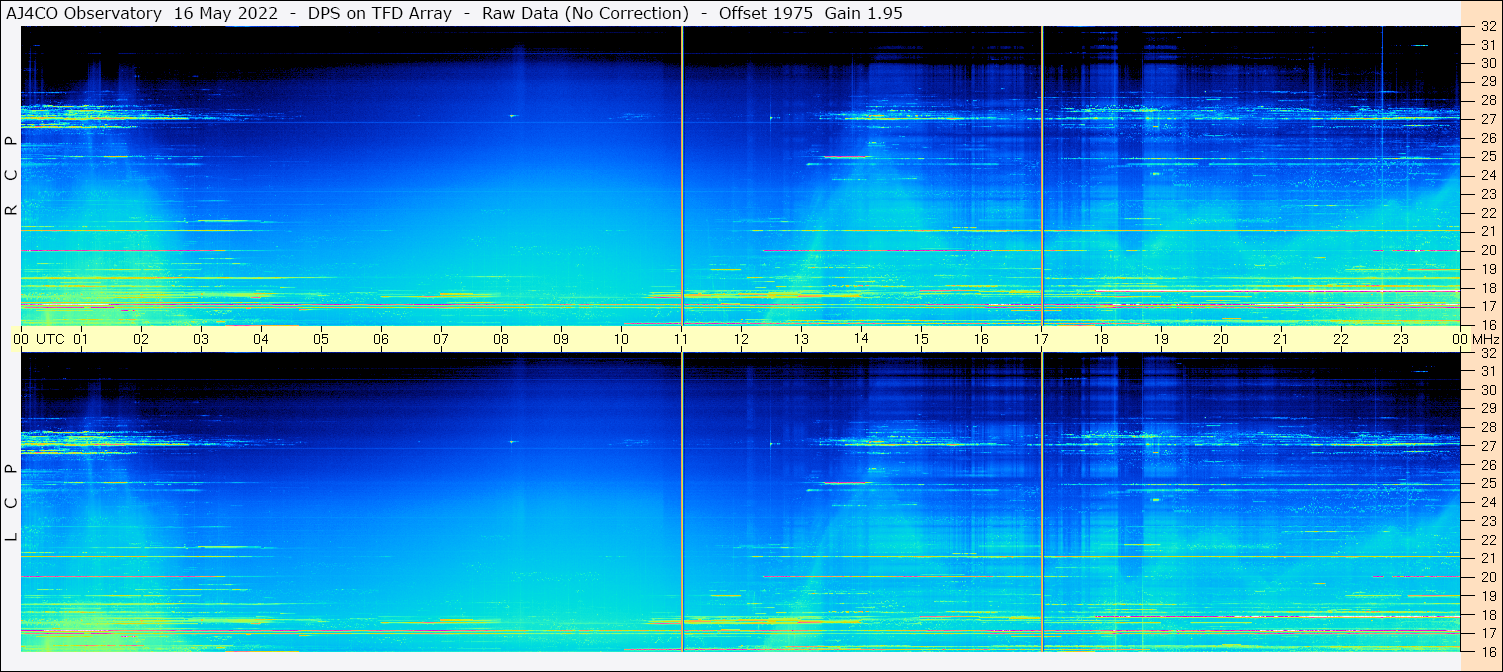The height and width of the screenshot is (672, 1503).
Task: Select hour 14 on the time axis
Action: 861,339
